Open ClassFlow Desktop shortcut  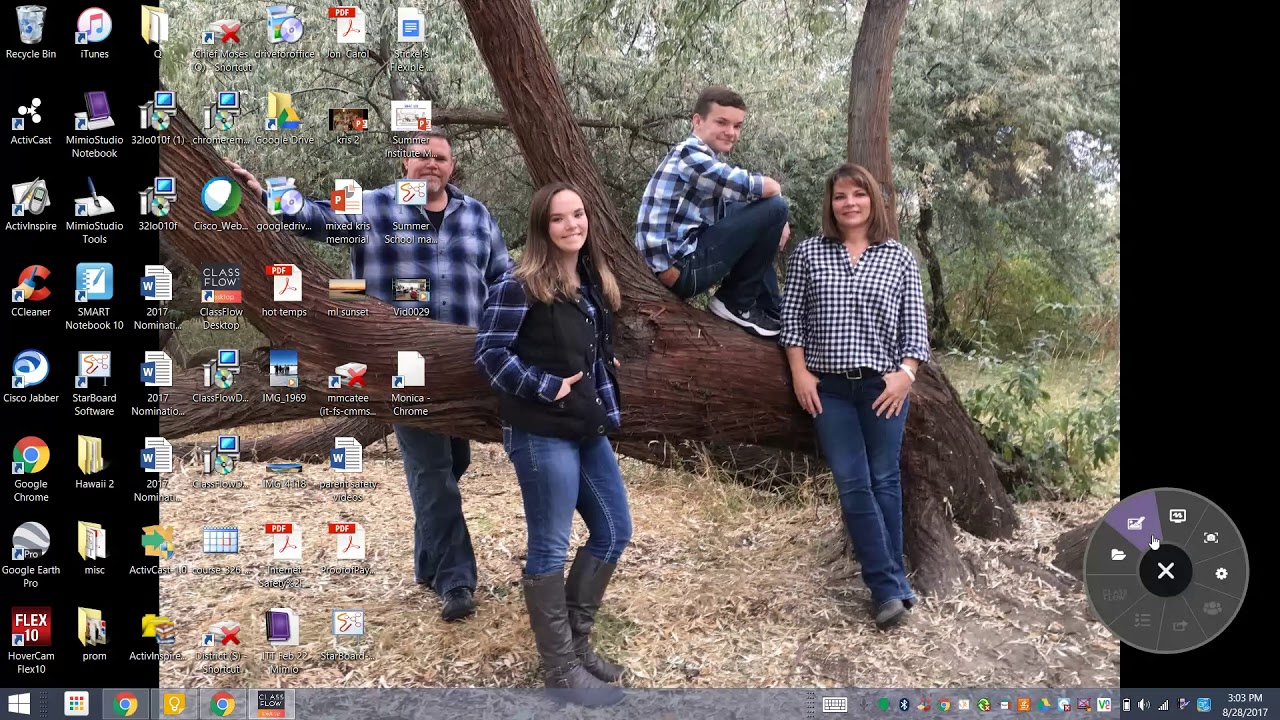pos(221,297)
